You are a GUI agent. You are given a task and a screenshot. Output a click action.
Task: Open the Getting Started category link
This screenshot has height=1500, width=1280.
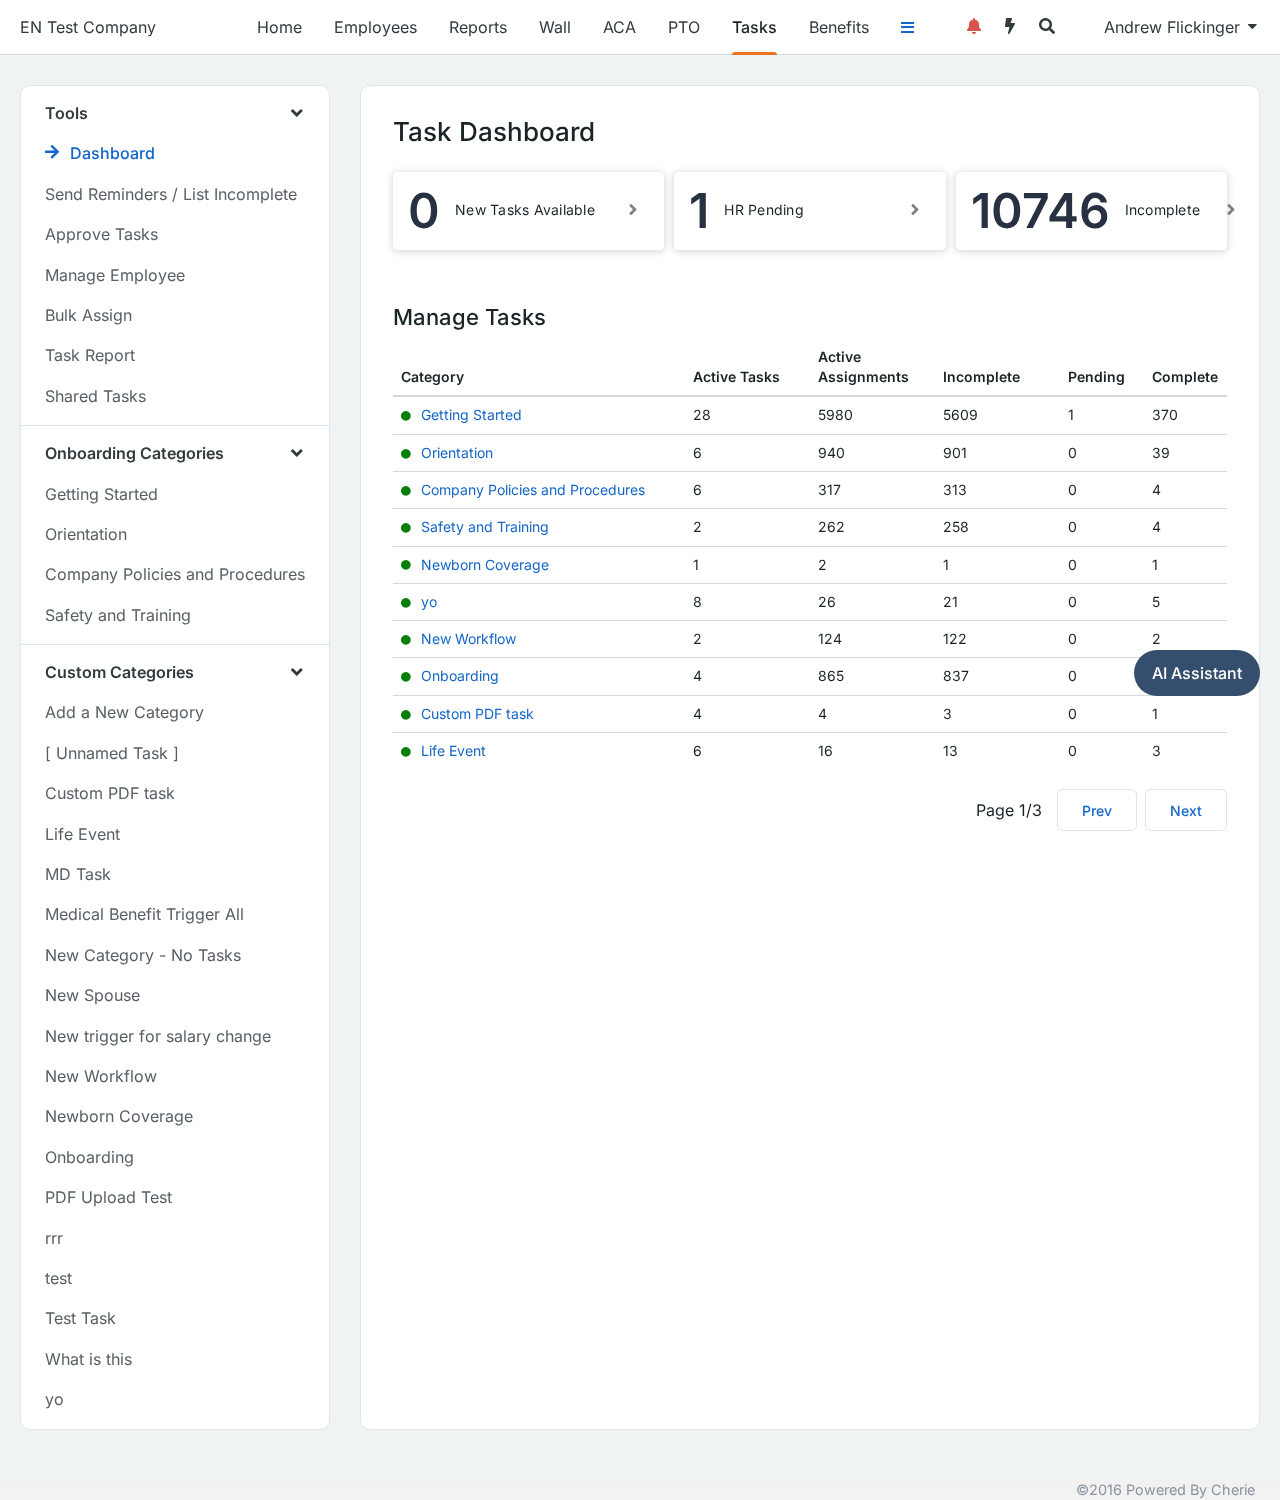[x=471, y=415]
